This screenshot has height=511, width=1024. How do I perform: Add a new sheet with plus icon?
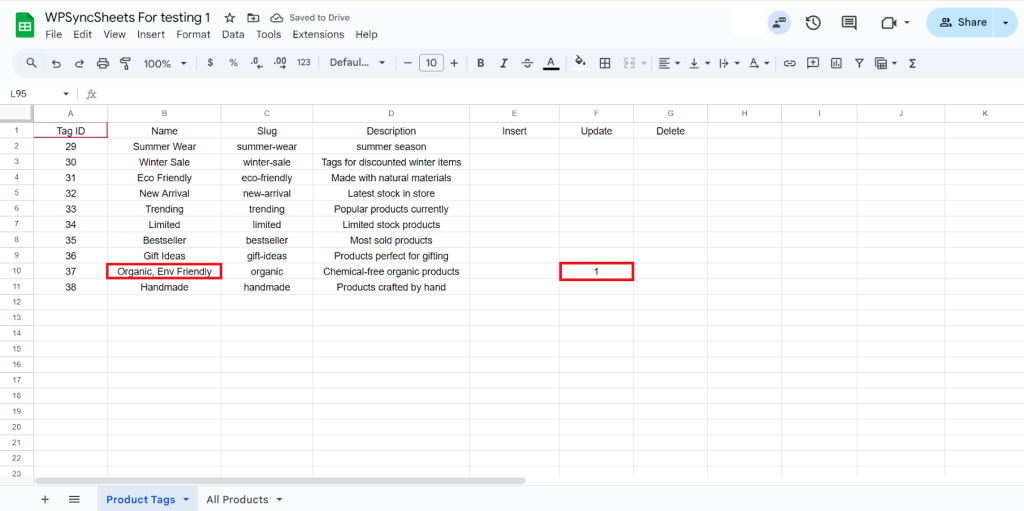(x=45, y=499)
